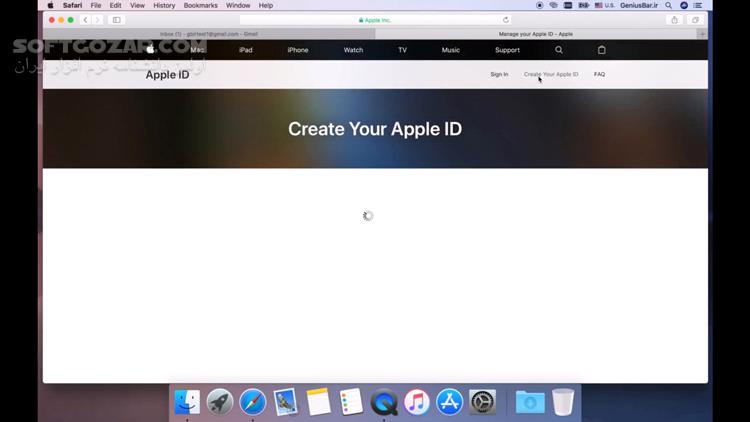The width and height of the screenshot is (750, 422).
Task: Reload the page with the refresh icon
Action: [x=506, y=20]
